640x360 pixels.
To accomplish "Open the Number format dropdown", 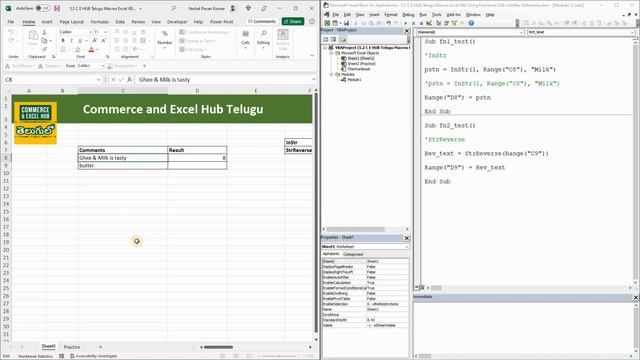I will click(x=165, y=39).
